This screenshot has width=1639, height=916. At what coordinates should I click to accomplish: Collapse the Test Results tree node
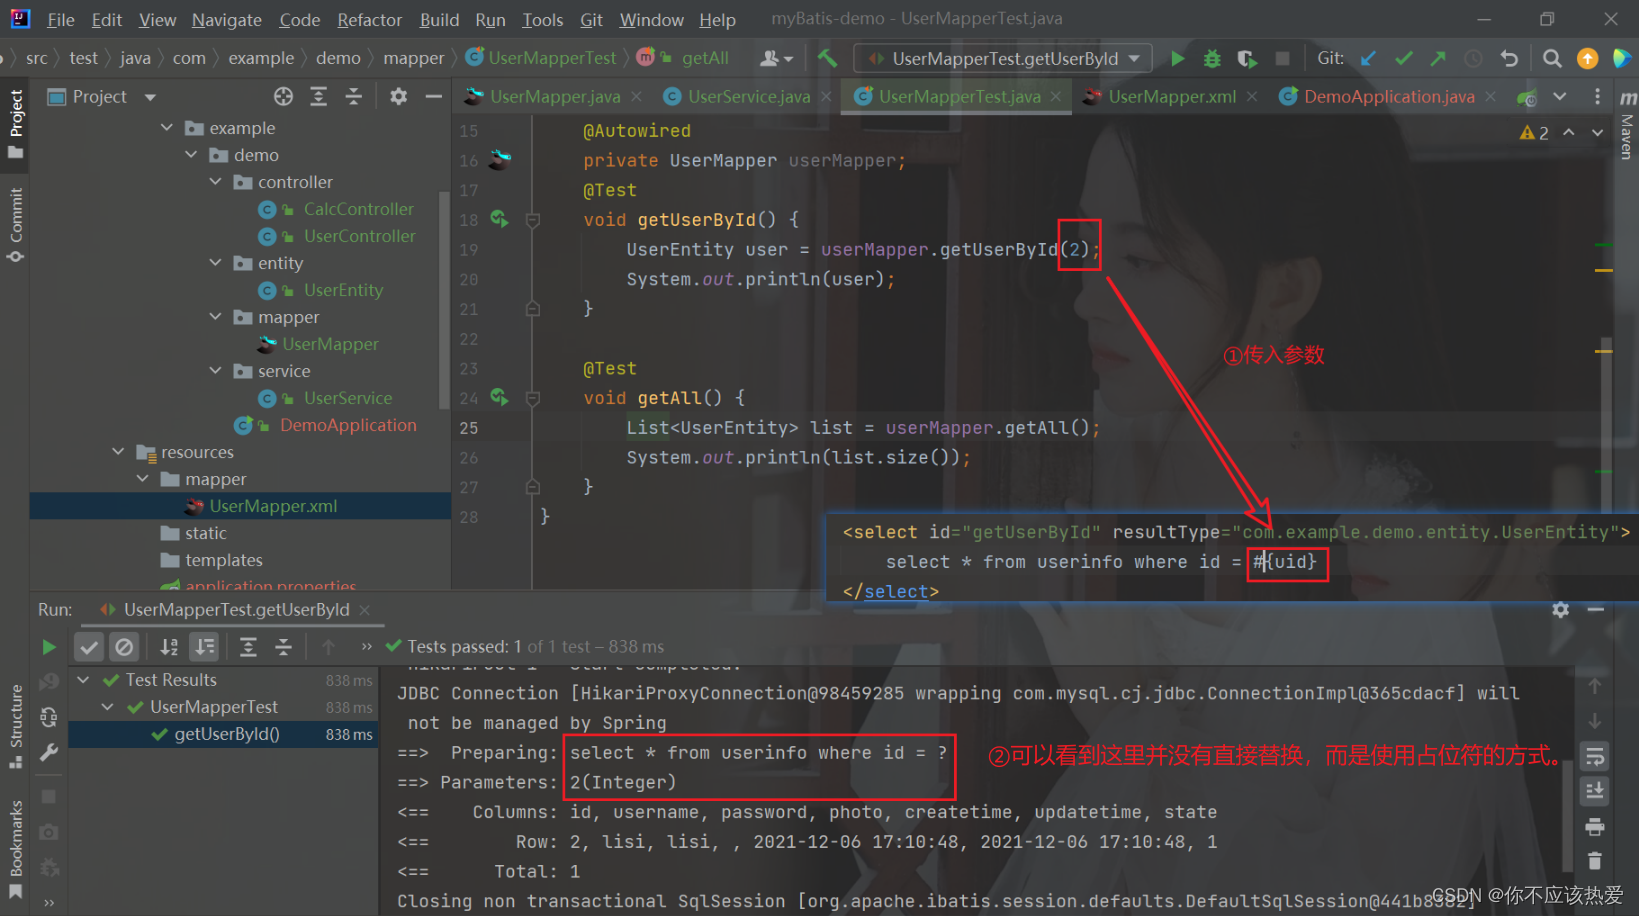(x=83, y=679)
